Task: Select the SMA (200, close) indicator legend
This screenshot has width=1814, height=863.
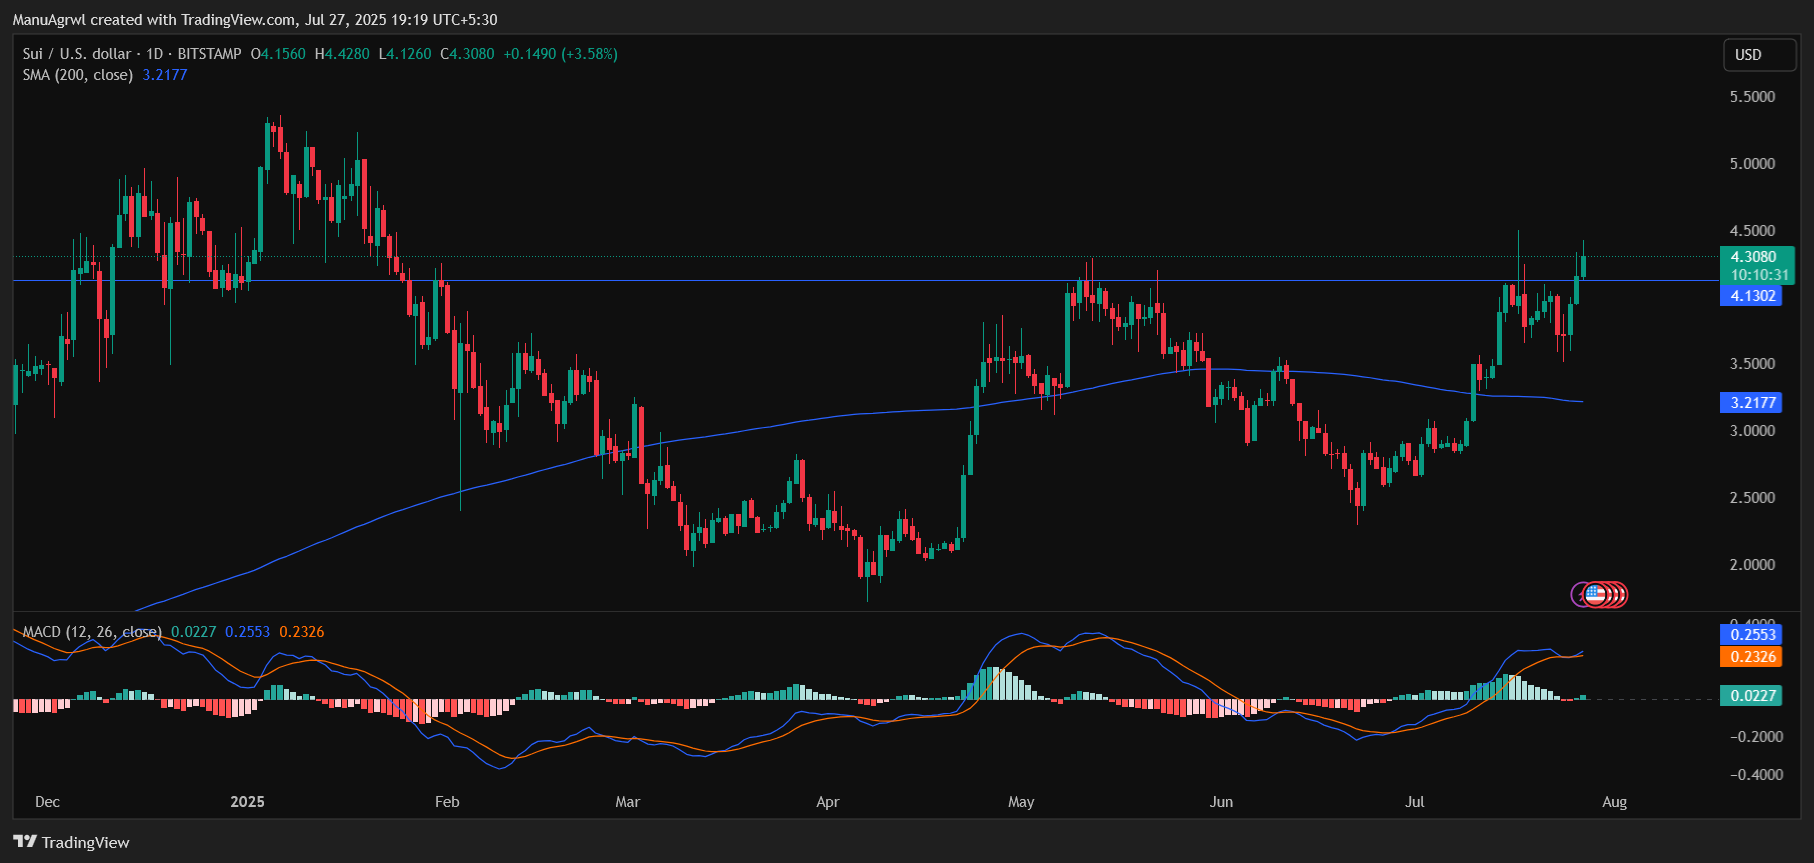Action: click(78, 75)
